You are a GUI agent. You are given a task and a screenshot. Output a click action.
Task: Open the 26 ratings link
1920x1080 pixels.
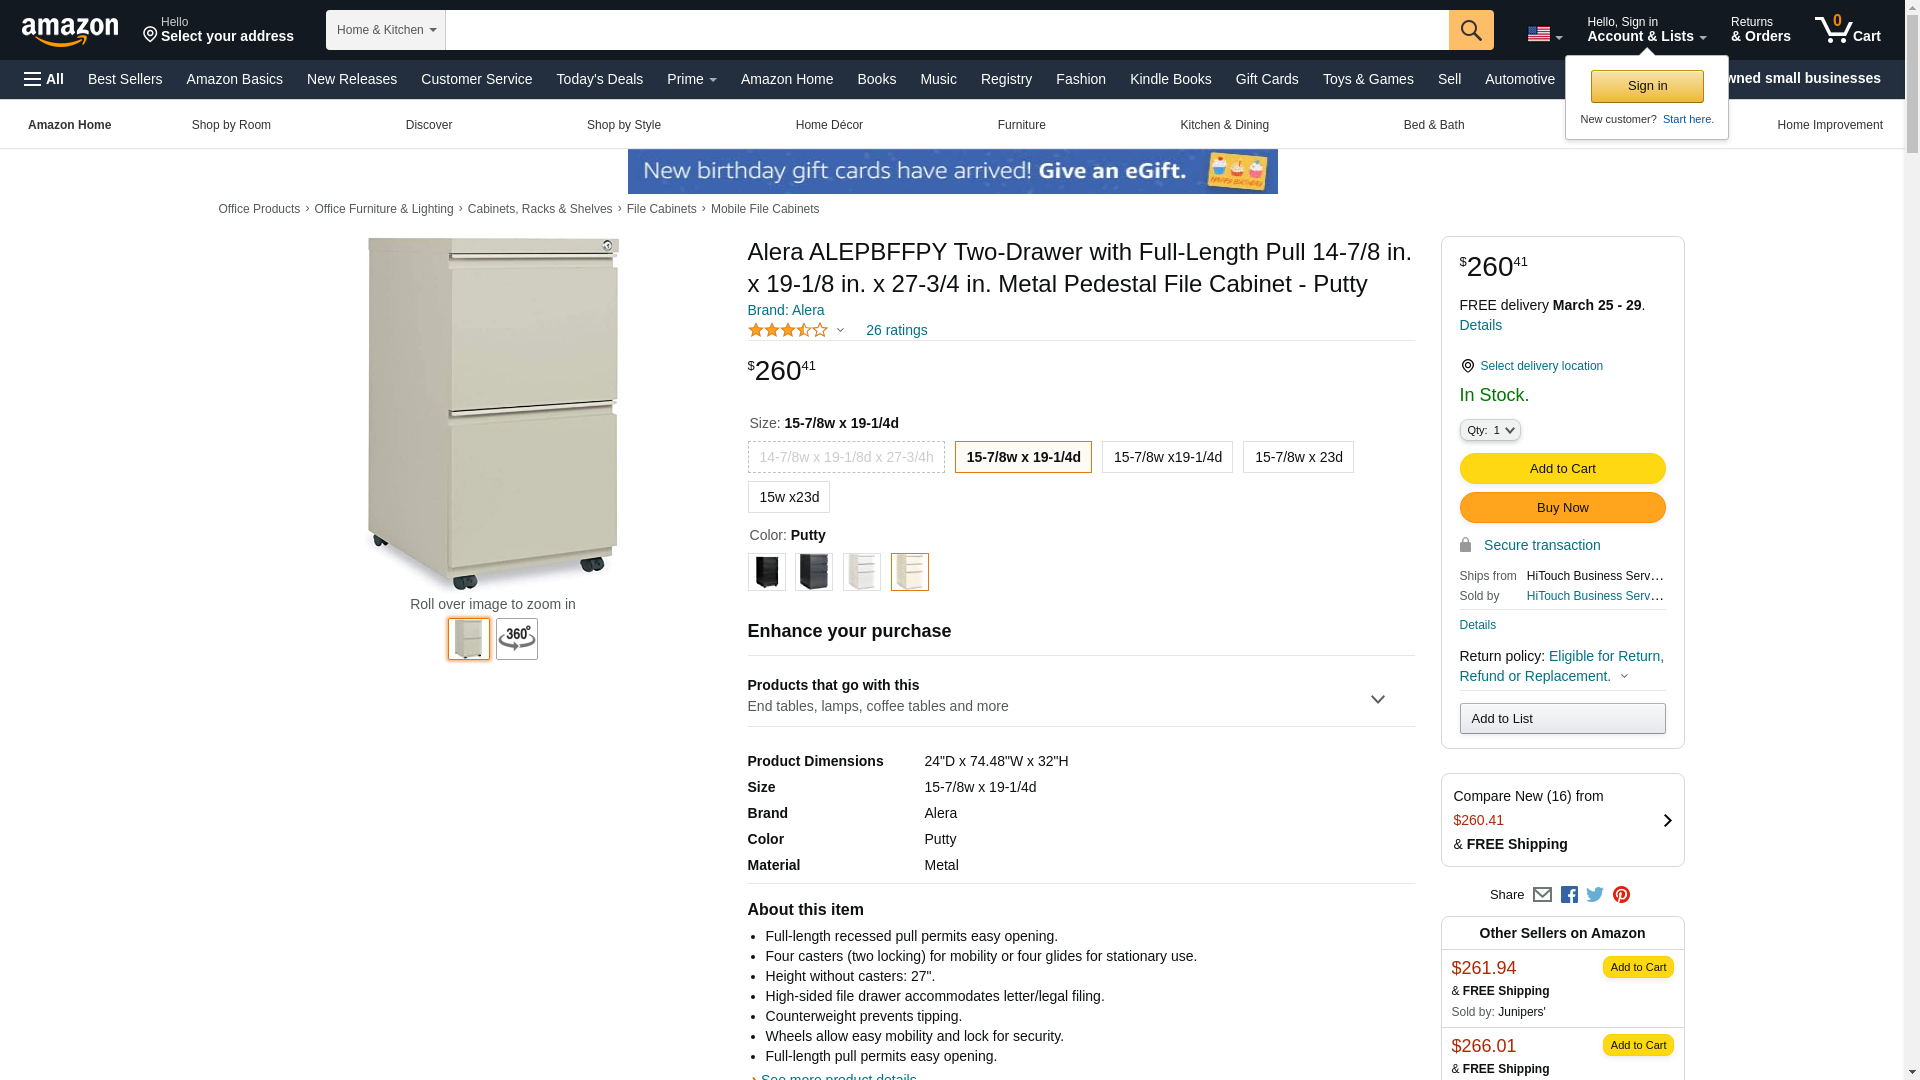click(896, 330)
